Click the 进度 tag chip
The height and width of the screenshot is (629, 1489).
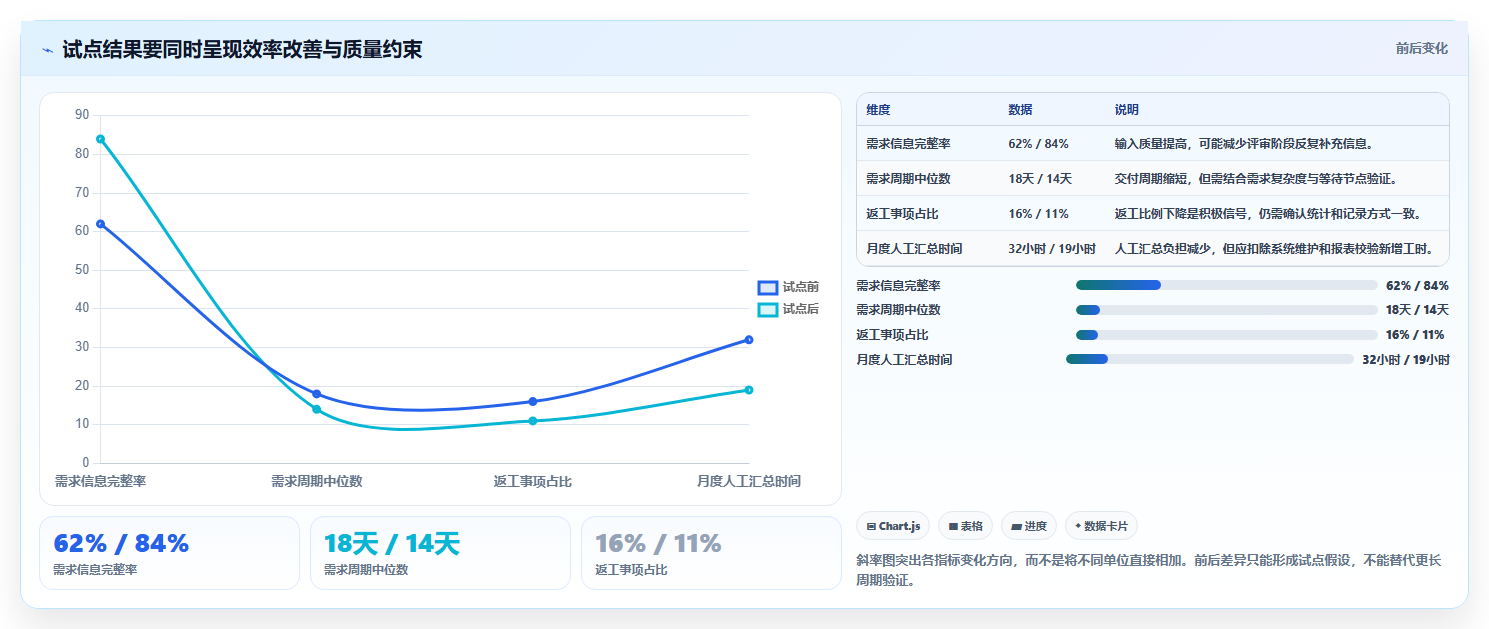(1029, 526)
